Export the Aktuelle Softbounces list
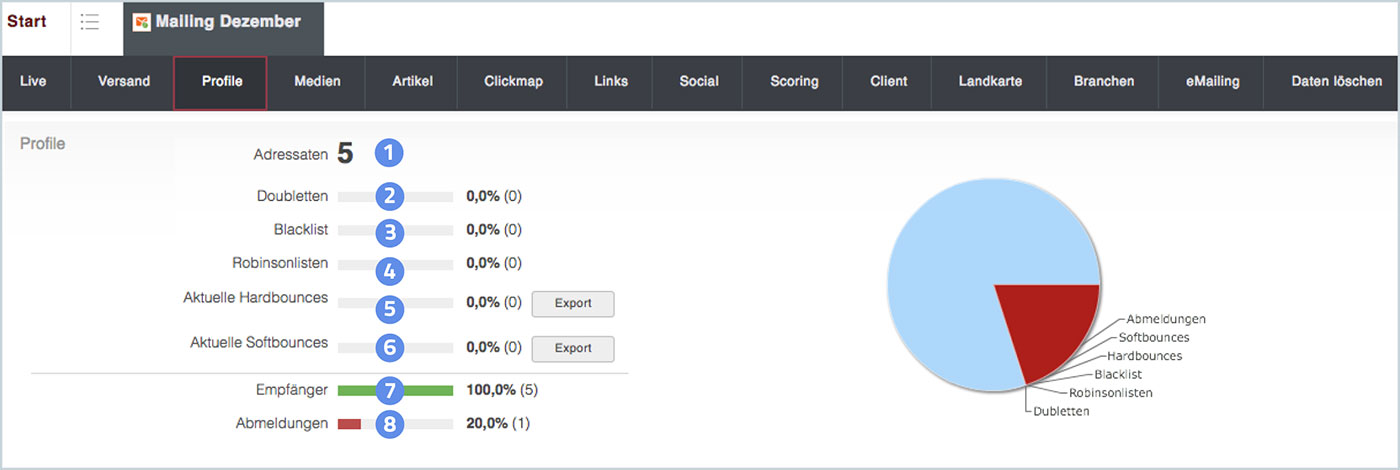1400x470 pixels. 573,349
